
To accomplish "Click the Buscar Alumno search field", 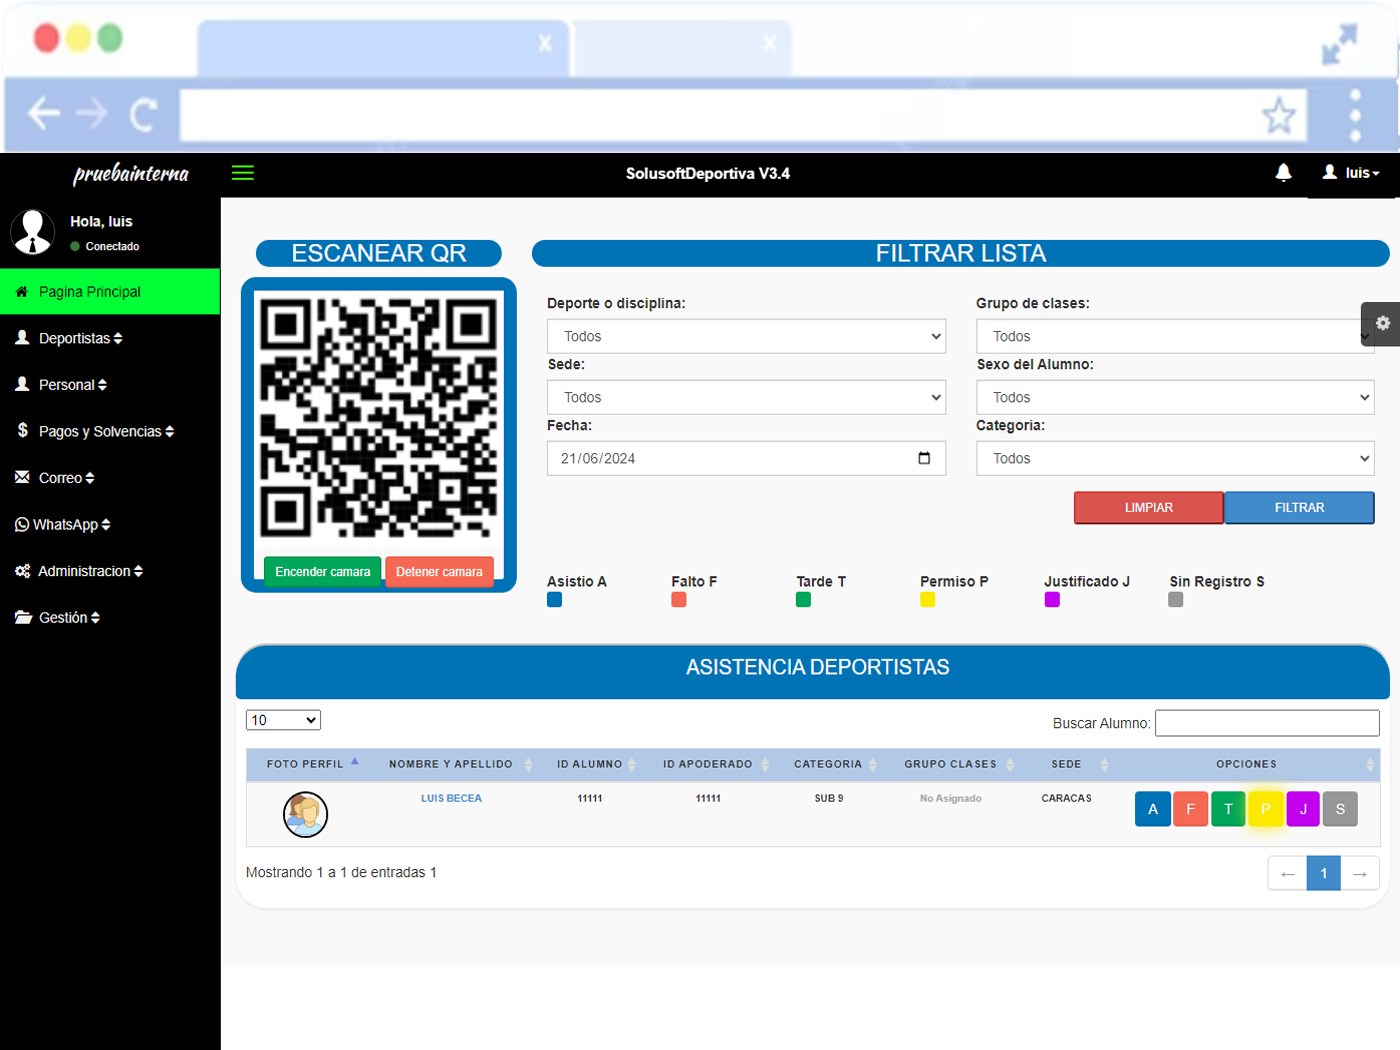I will point(1267,723).
